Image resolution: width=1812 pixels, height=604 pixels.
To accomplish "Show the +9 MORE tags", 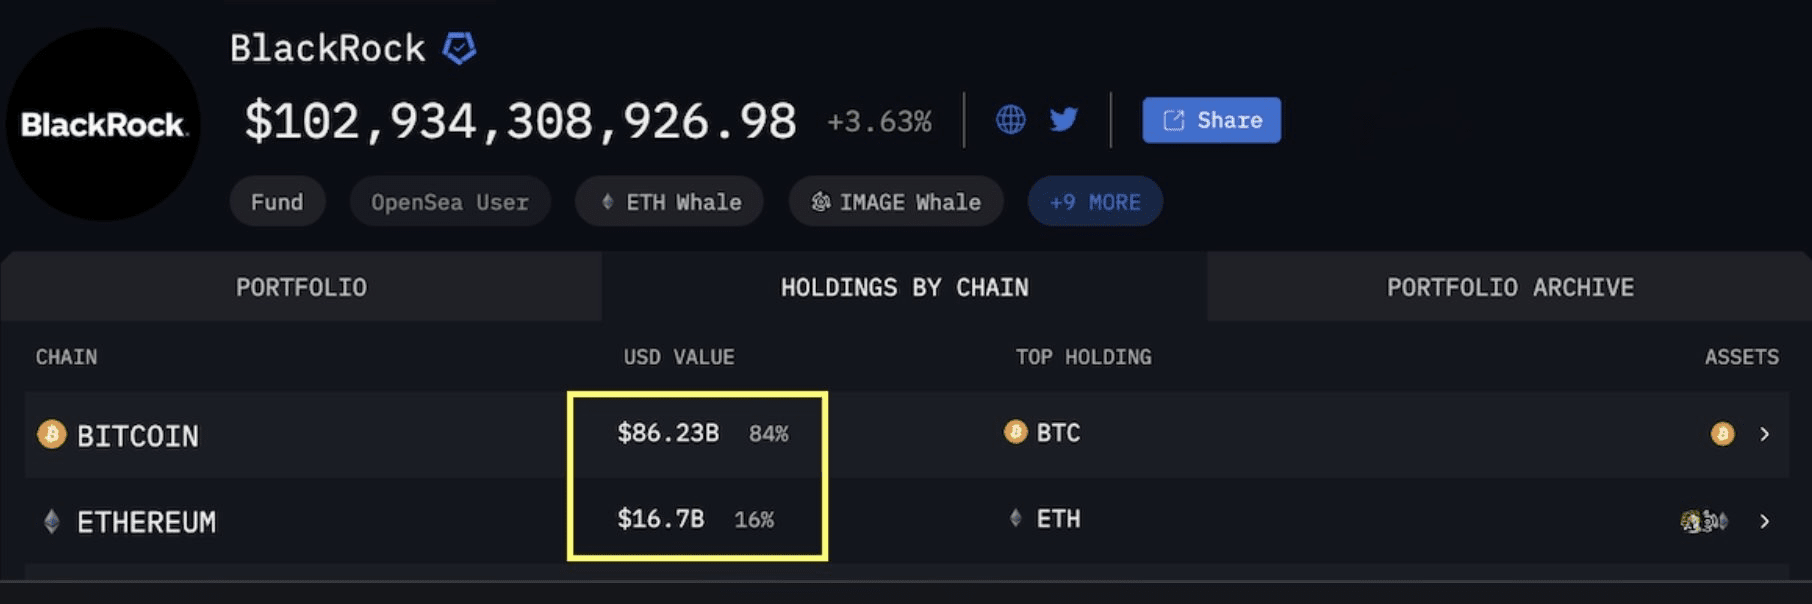I will 1095,202.
